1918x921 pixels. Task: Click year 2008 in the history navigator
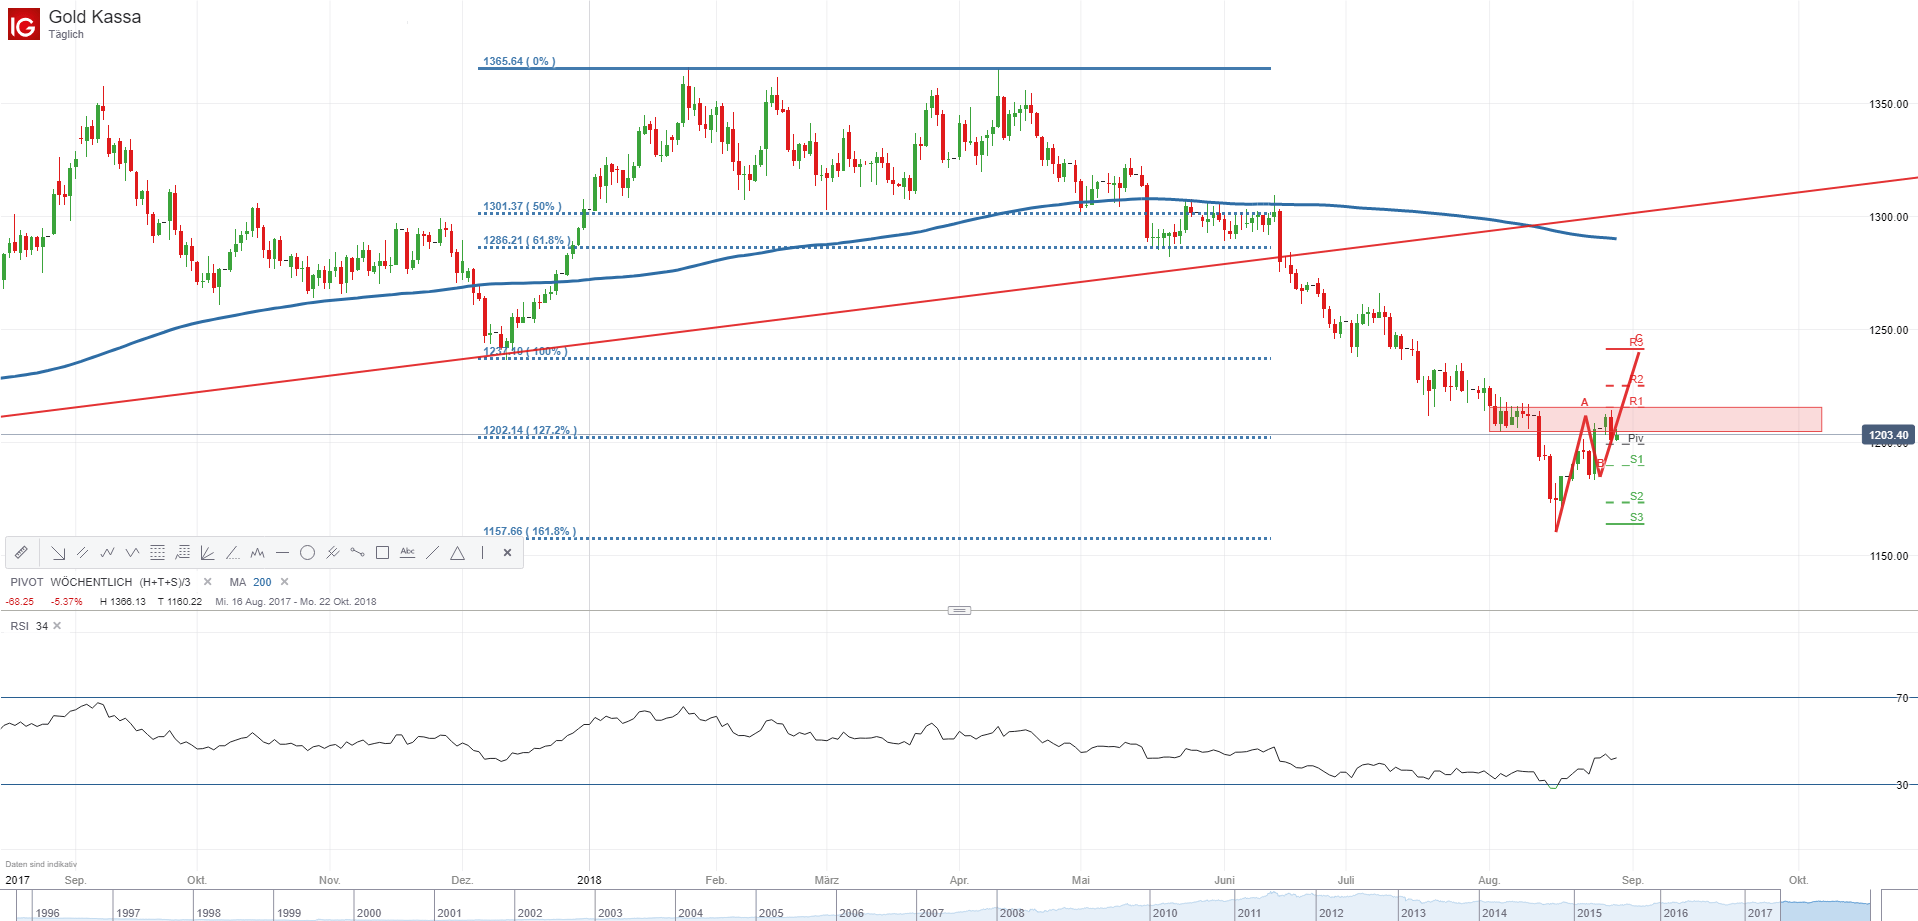tap(1012, 913)
